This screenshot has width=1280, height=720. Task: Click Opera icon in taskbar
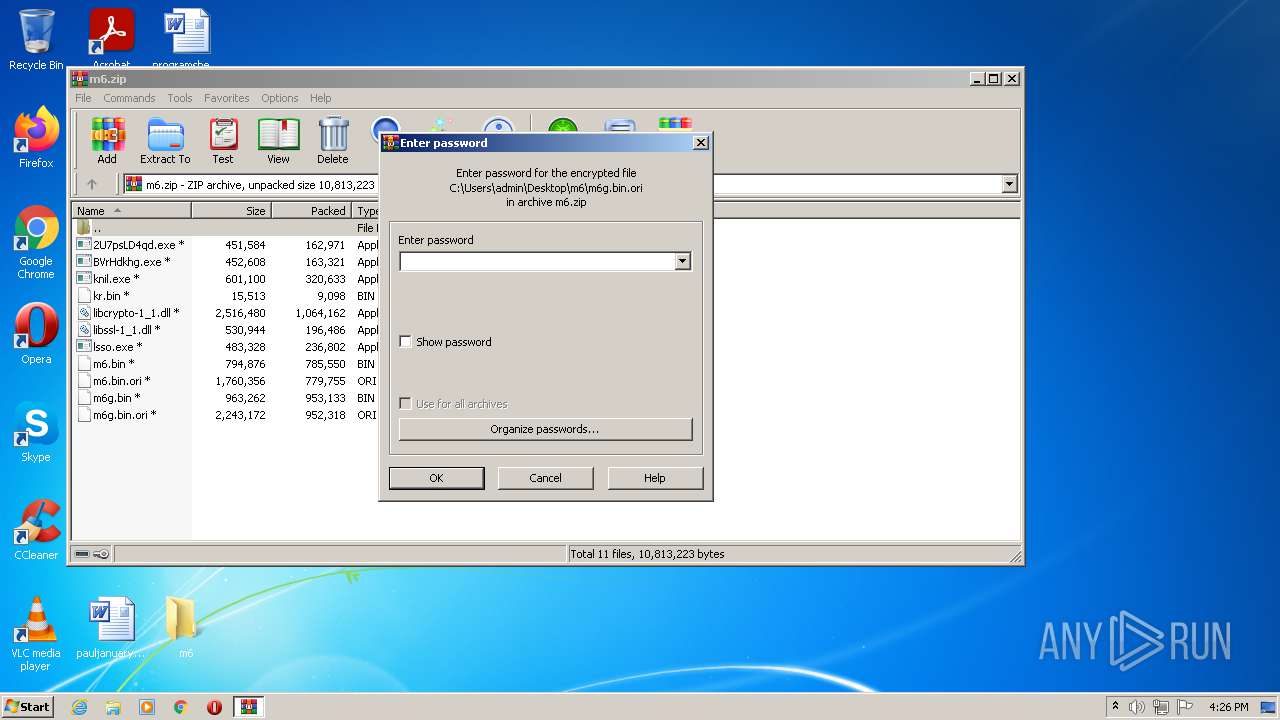point(214,707)
